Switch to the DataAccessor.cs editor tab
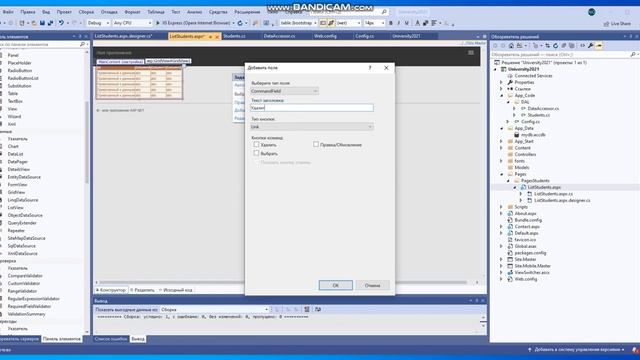The width and height of the screenshot is (640, 360). [x=279, y=36]
